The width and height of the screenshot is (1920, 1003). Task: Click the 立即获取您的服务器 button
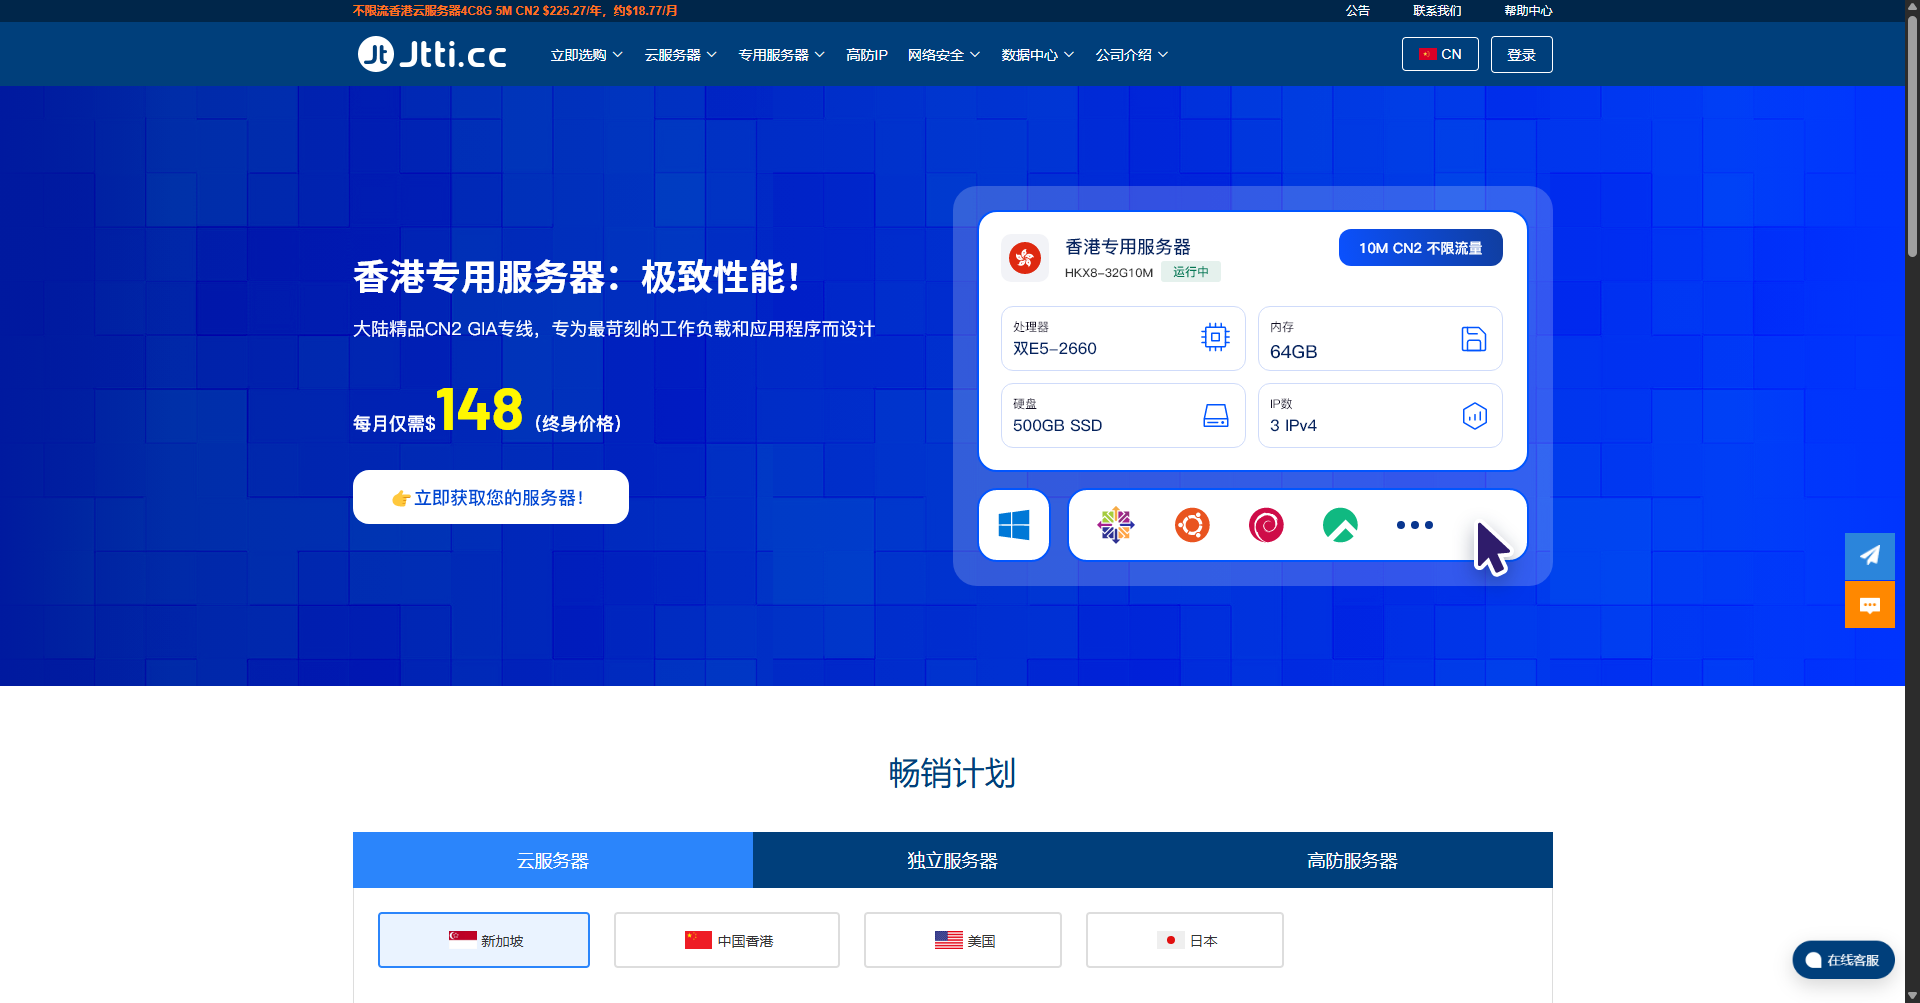tap(490, 497)
